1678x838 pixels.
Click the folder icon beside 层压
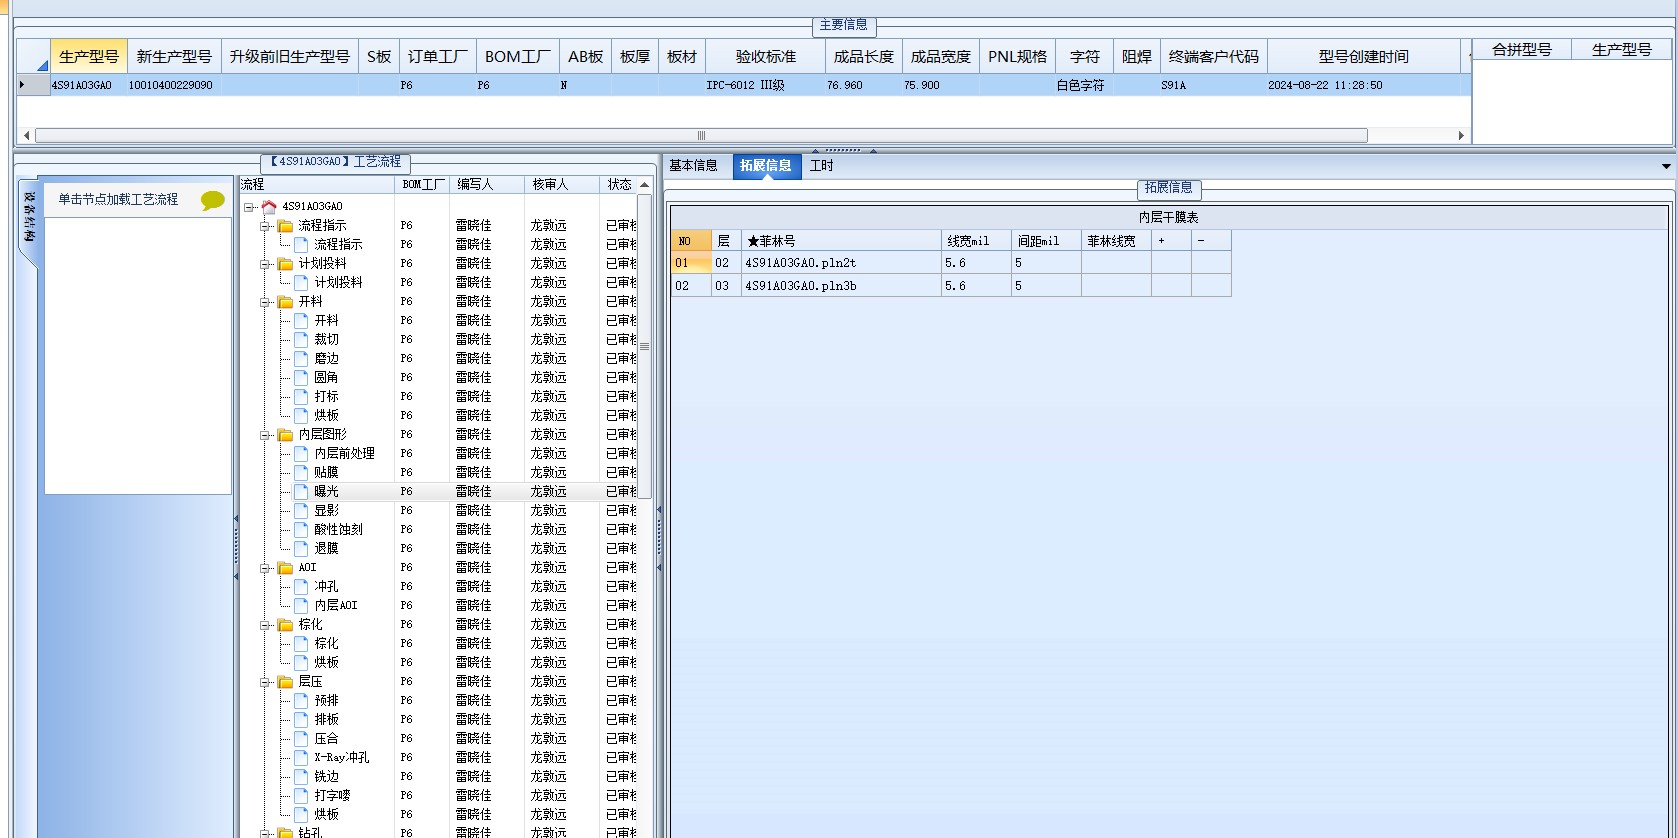(285, 682)
